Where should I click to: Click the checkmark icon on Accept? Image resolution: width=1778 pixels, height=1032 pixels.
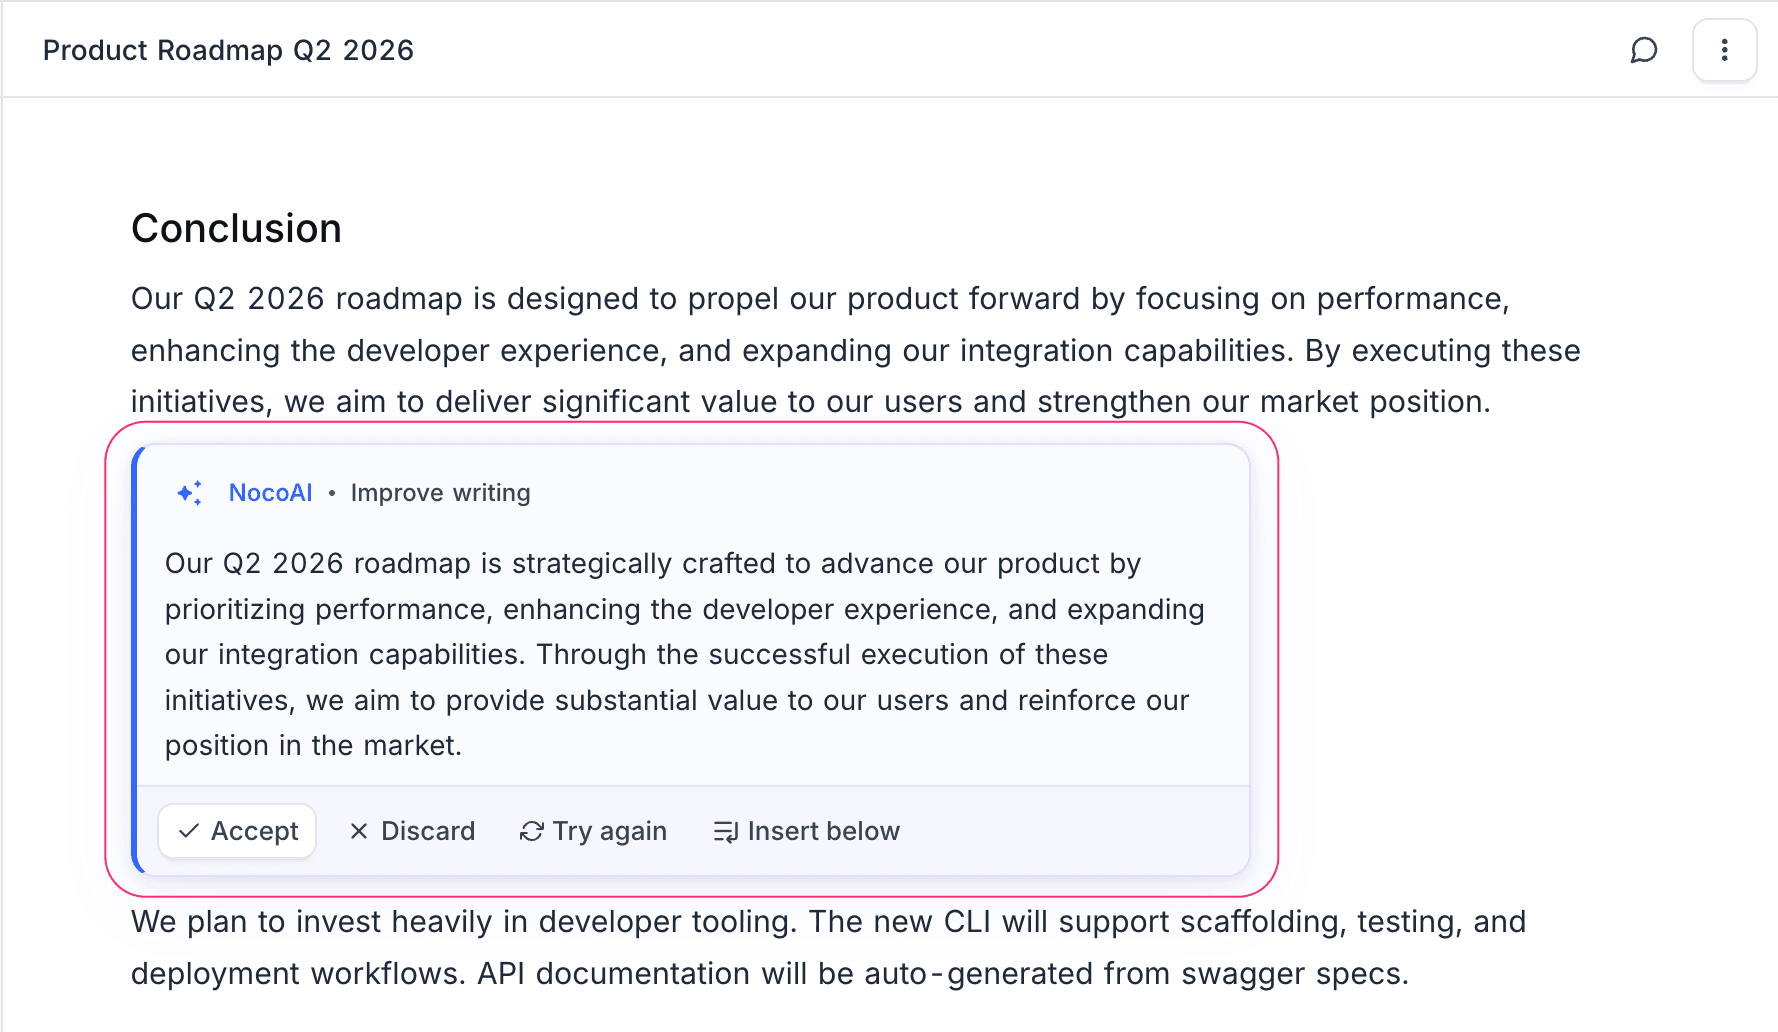click(188, 831)
